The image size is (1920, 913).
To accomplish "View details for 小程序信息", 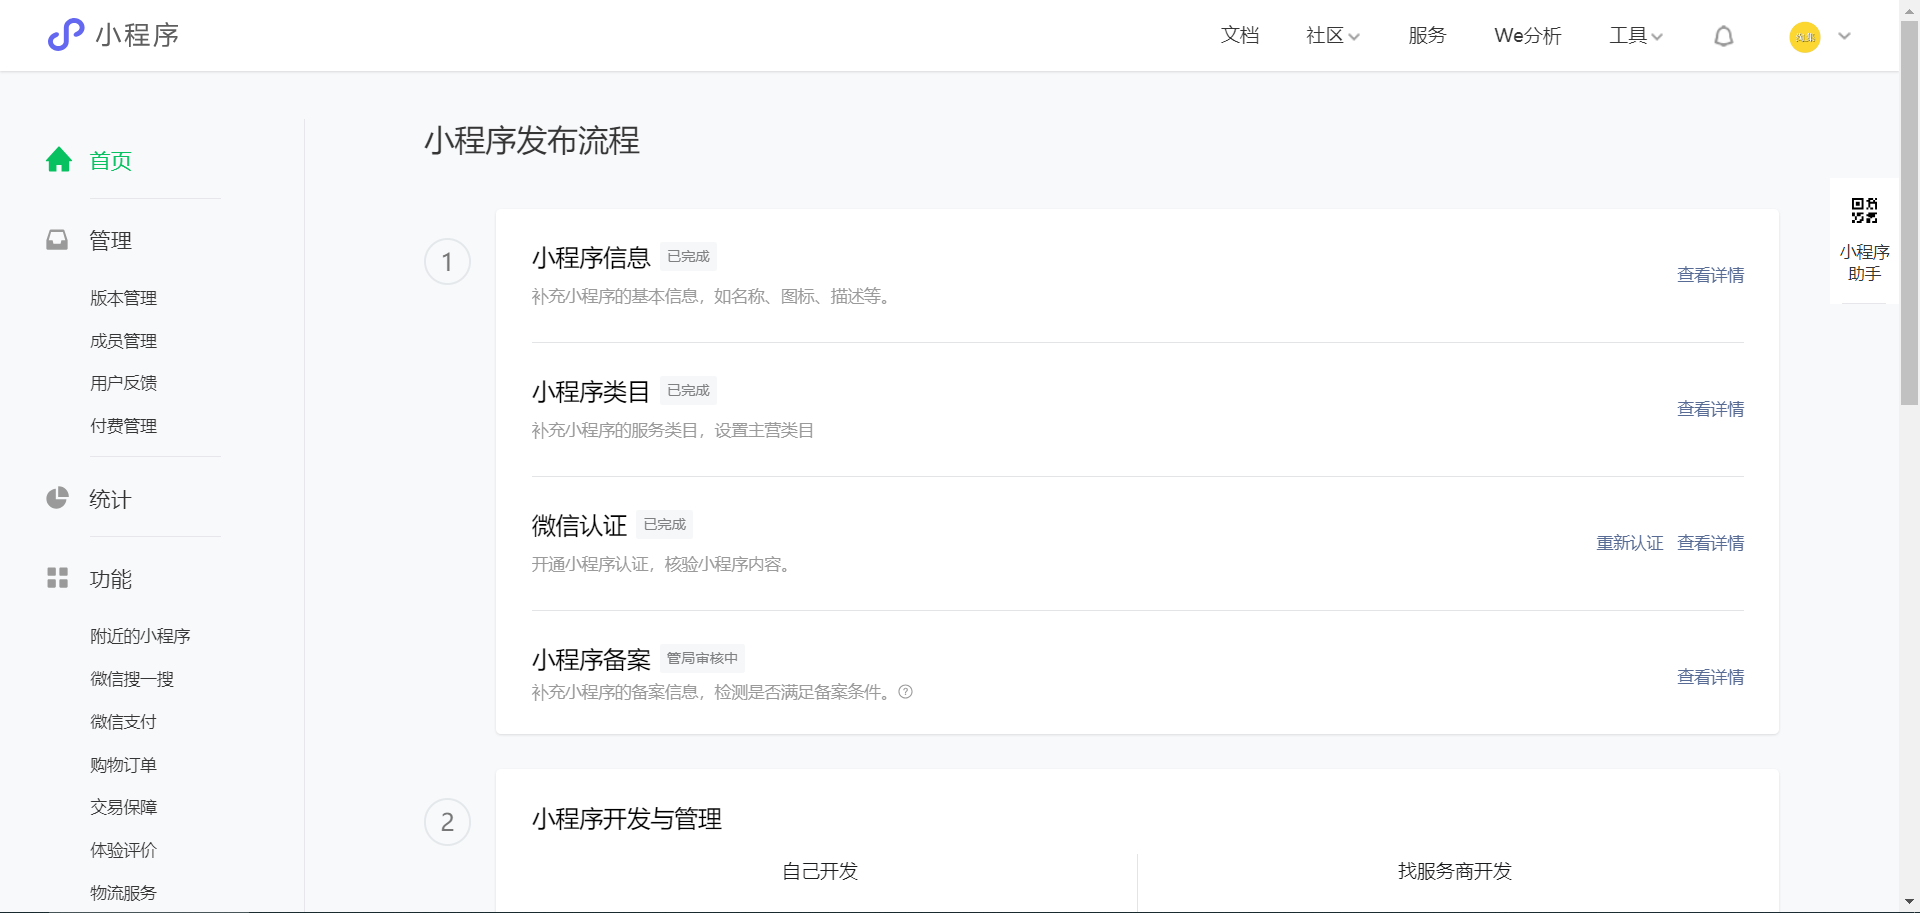I will pyautogui.click(x=1710, y=275).
